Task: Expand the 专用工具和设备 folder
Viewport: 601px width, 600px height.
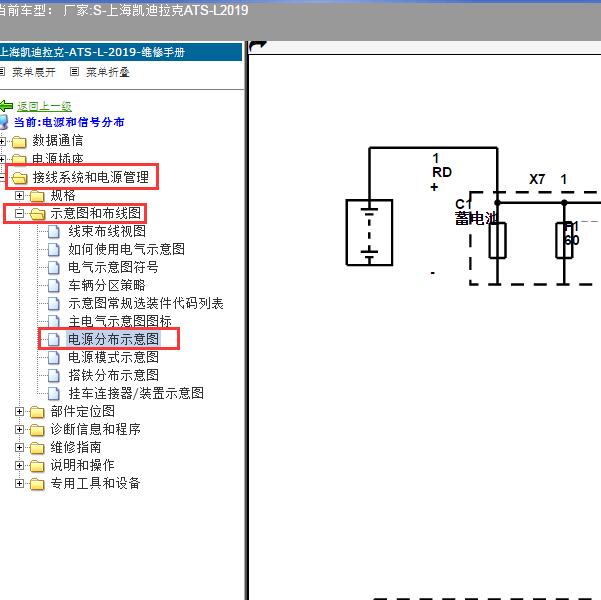Action: pyautogui.click(x=19, y=483)
